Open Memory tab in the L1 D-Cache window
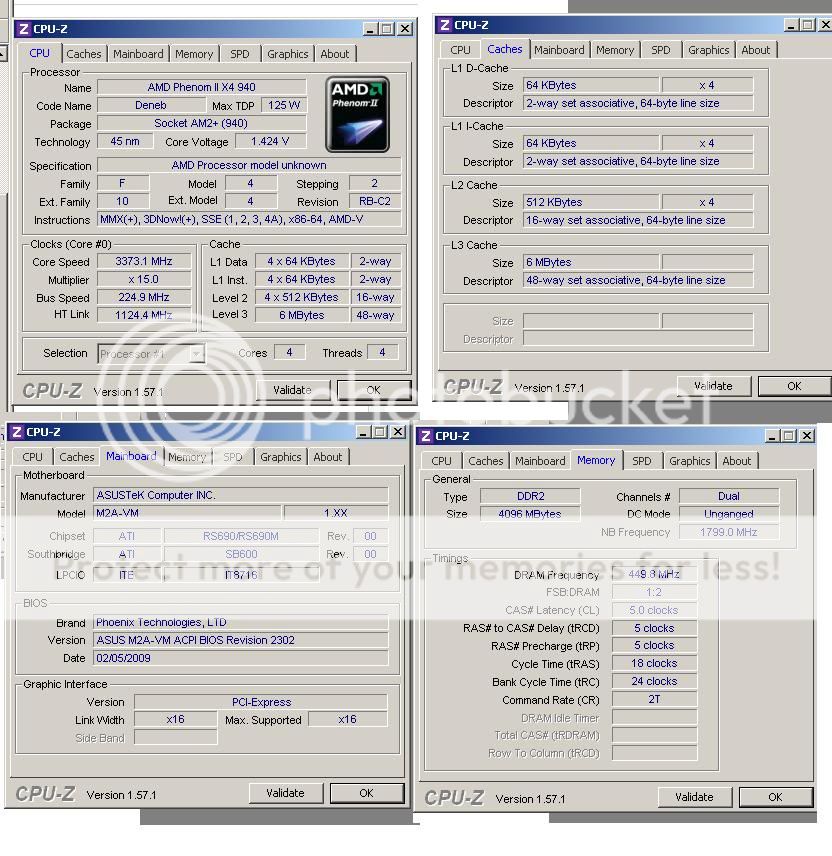Viewport: 832px width, 856px height. [x=615, y=50]
